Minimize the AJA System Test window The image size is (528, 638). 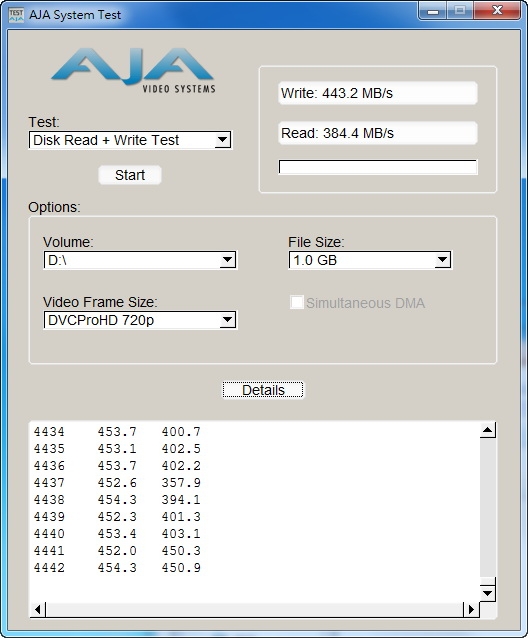click(x=432, y=10)
